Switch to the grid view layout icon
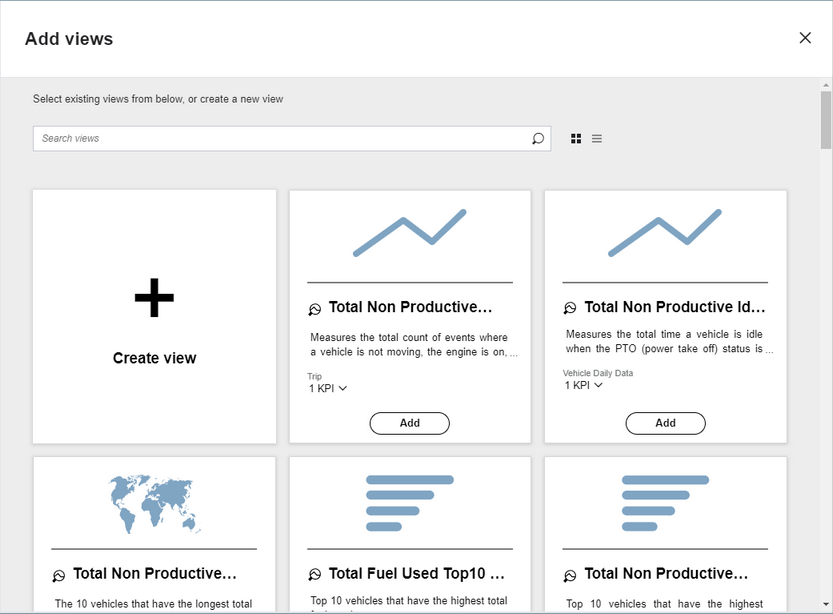 click(x=576, y=139)
